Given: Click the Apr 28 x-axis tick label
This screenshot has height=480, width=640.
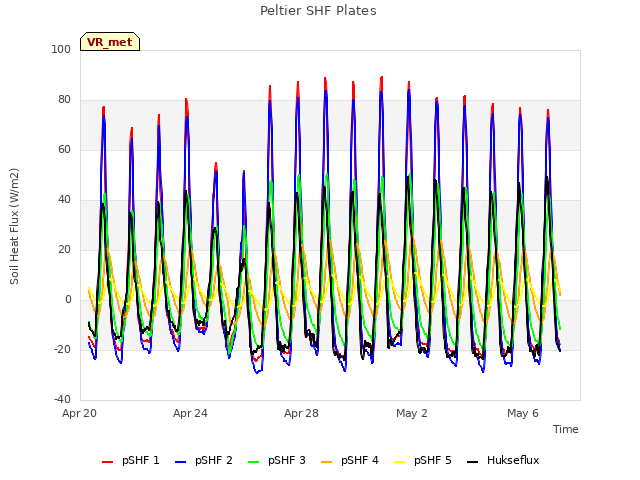Looking at the screenshot, I should pyautogui.click(x=301, y=413).
